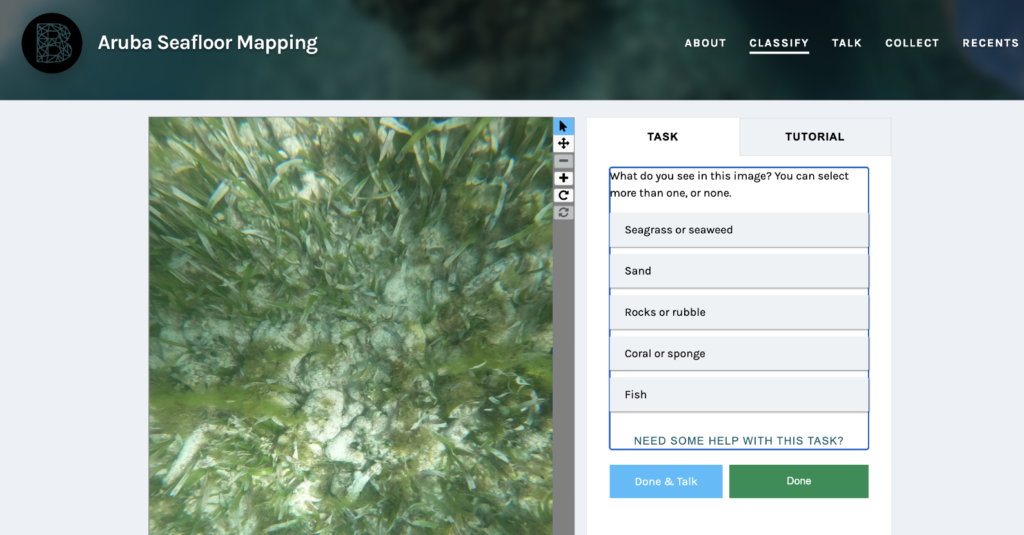Screen dimensions: 1024x535
Task: Zoom out of the seafloor image
Action: [x=563, y=161]
